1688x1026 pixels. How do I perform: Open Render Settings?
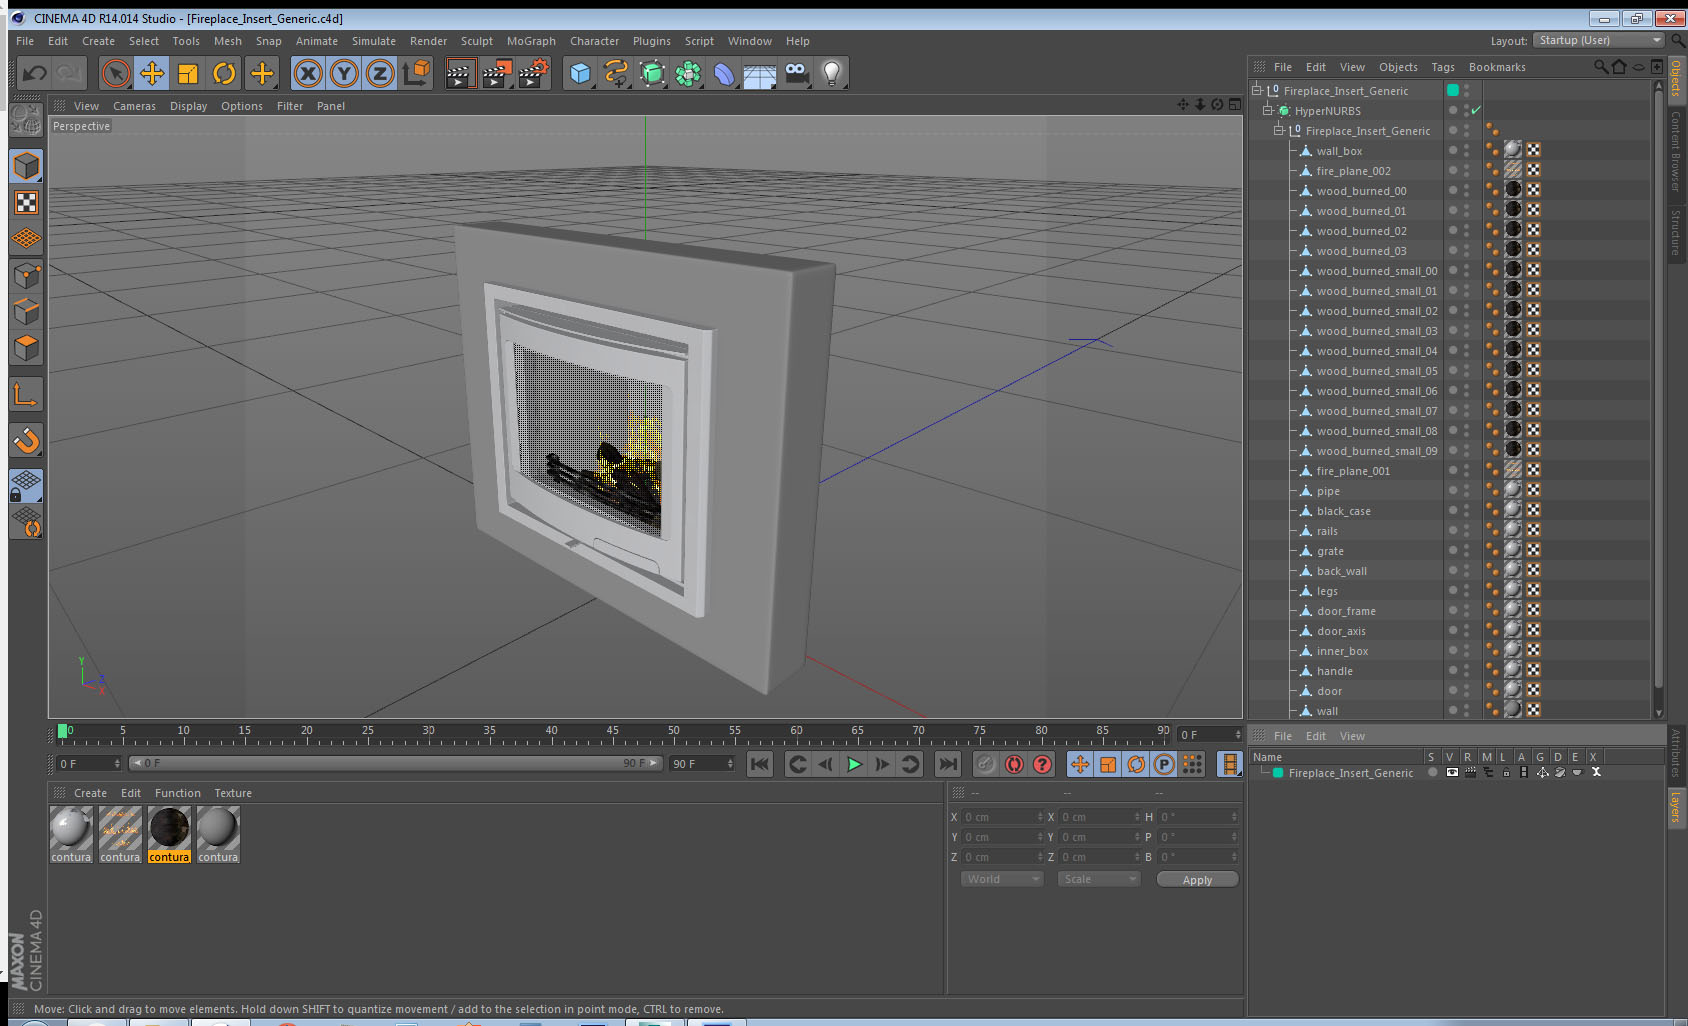[534, 73]
